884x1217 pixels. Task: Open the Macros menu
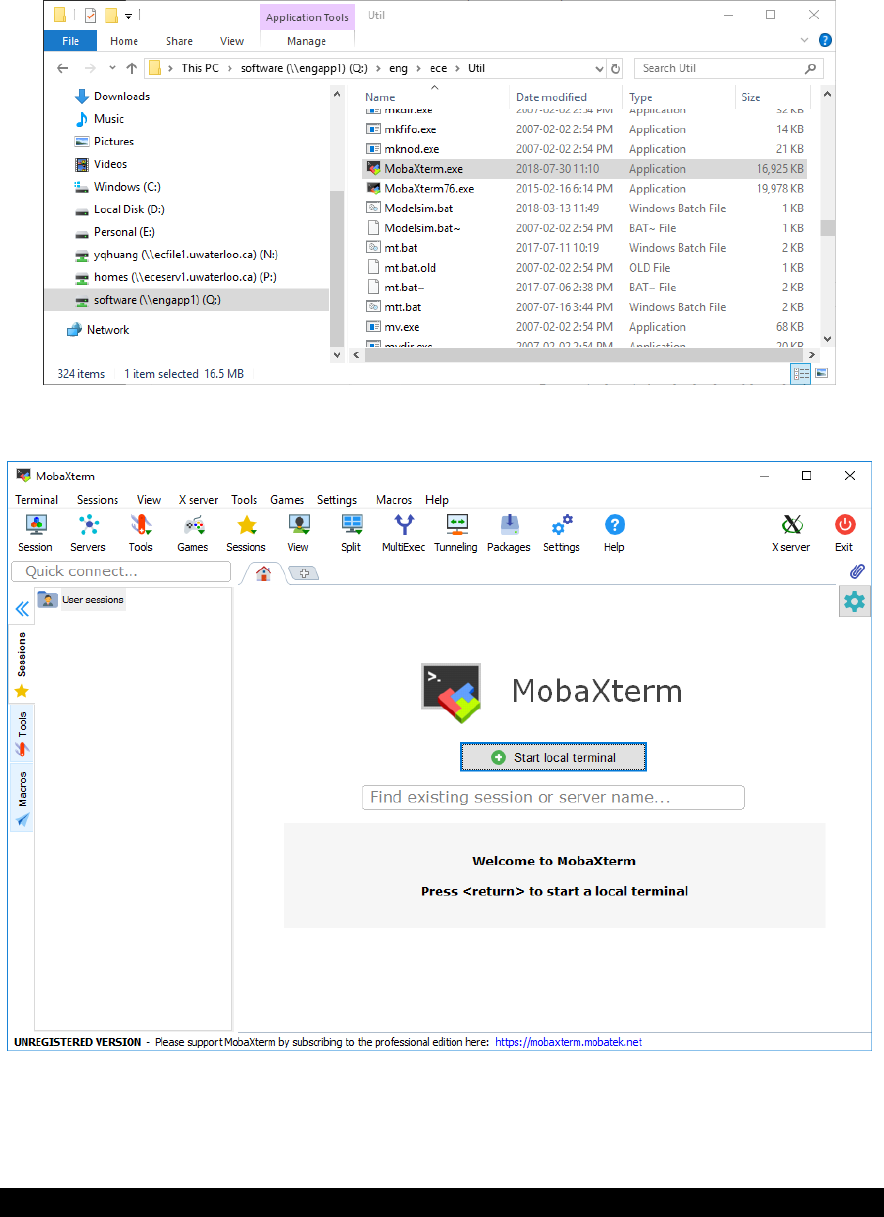tap(394, 500)
